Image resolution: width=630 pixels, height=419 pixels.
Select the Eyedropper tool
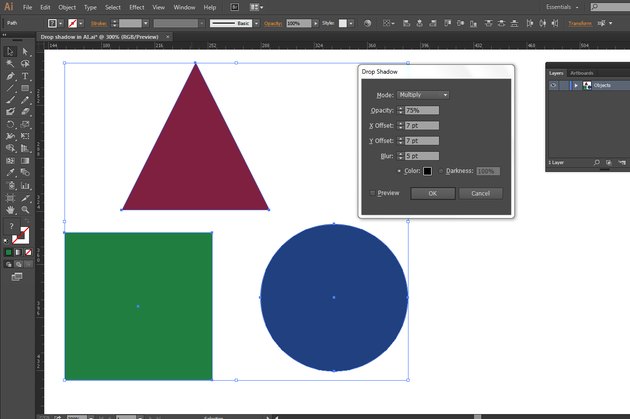tap(10, 173)
